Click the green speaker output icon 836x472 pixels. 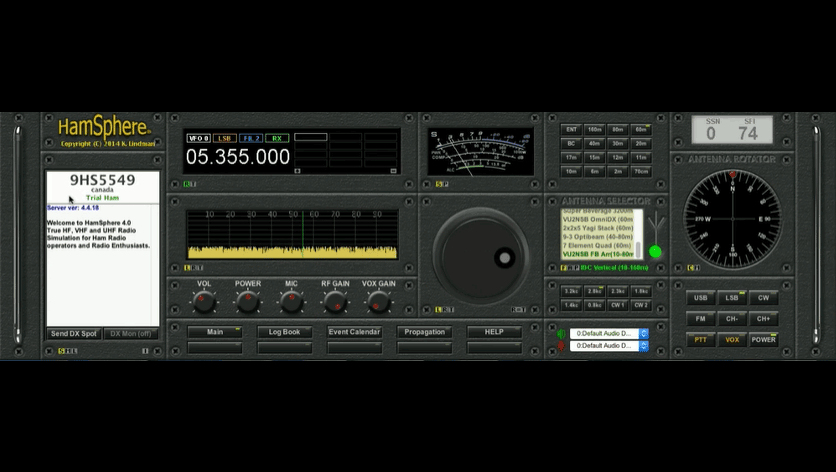(x=561, y=334)
